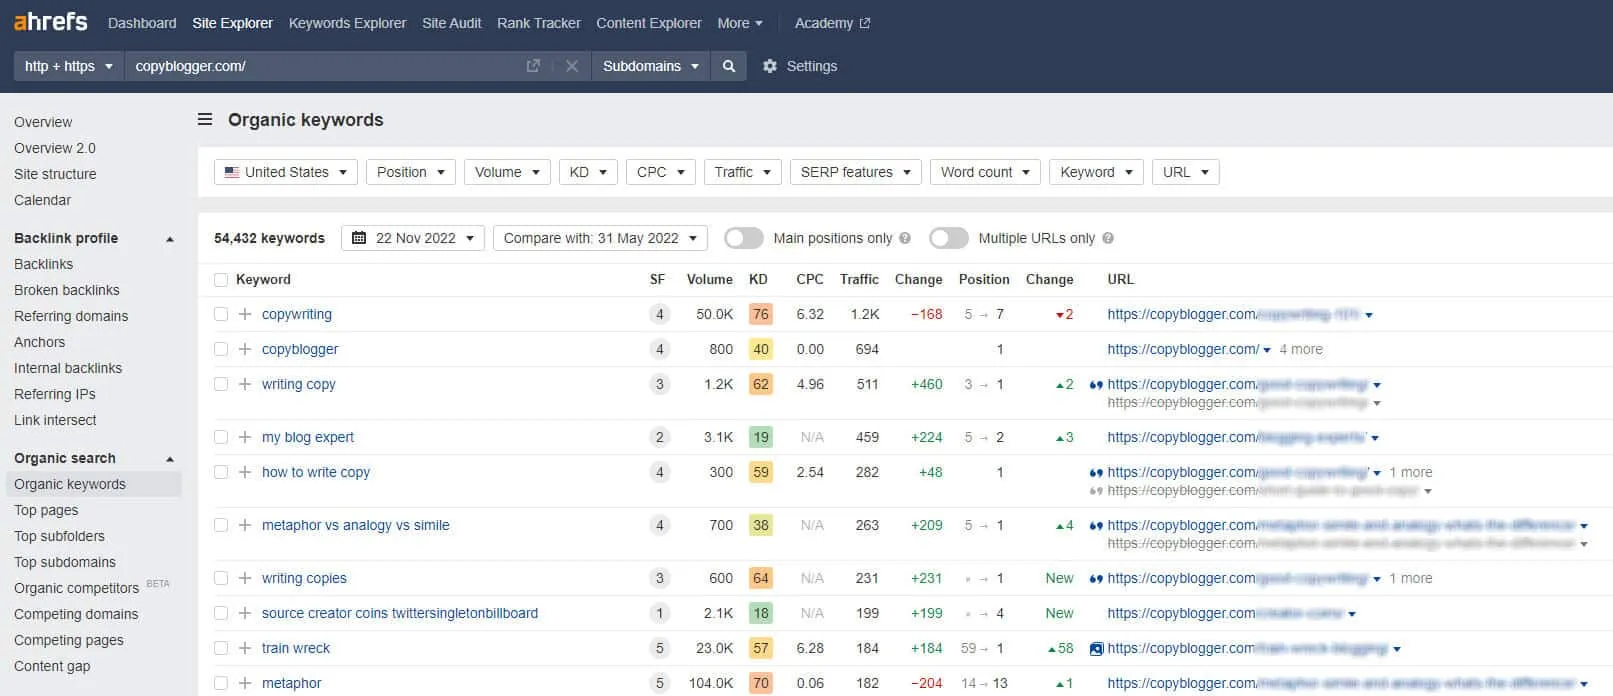Click plus icon for metaphor keyword row
Screen dimensions: 1613x696
coord(245,683)
